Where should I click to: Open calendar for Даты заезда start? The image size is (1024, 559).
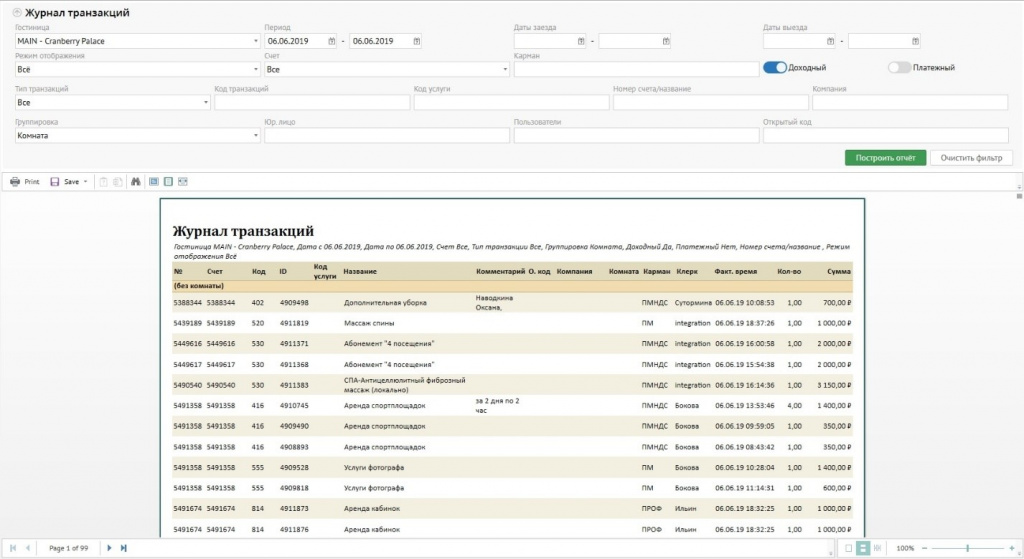pyautogui.click(x=581, y=41)
